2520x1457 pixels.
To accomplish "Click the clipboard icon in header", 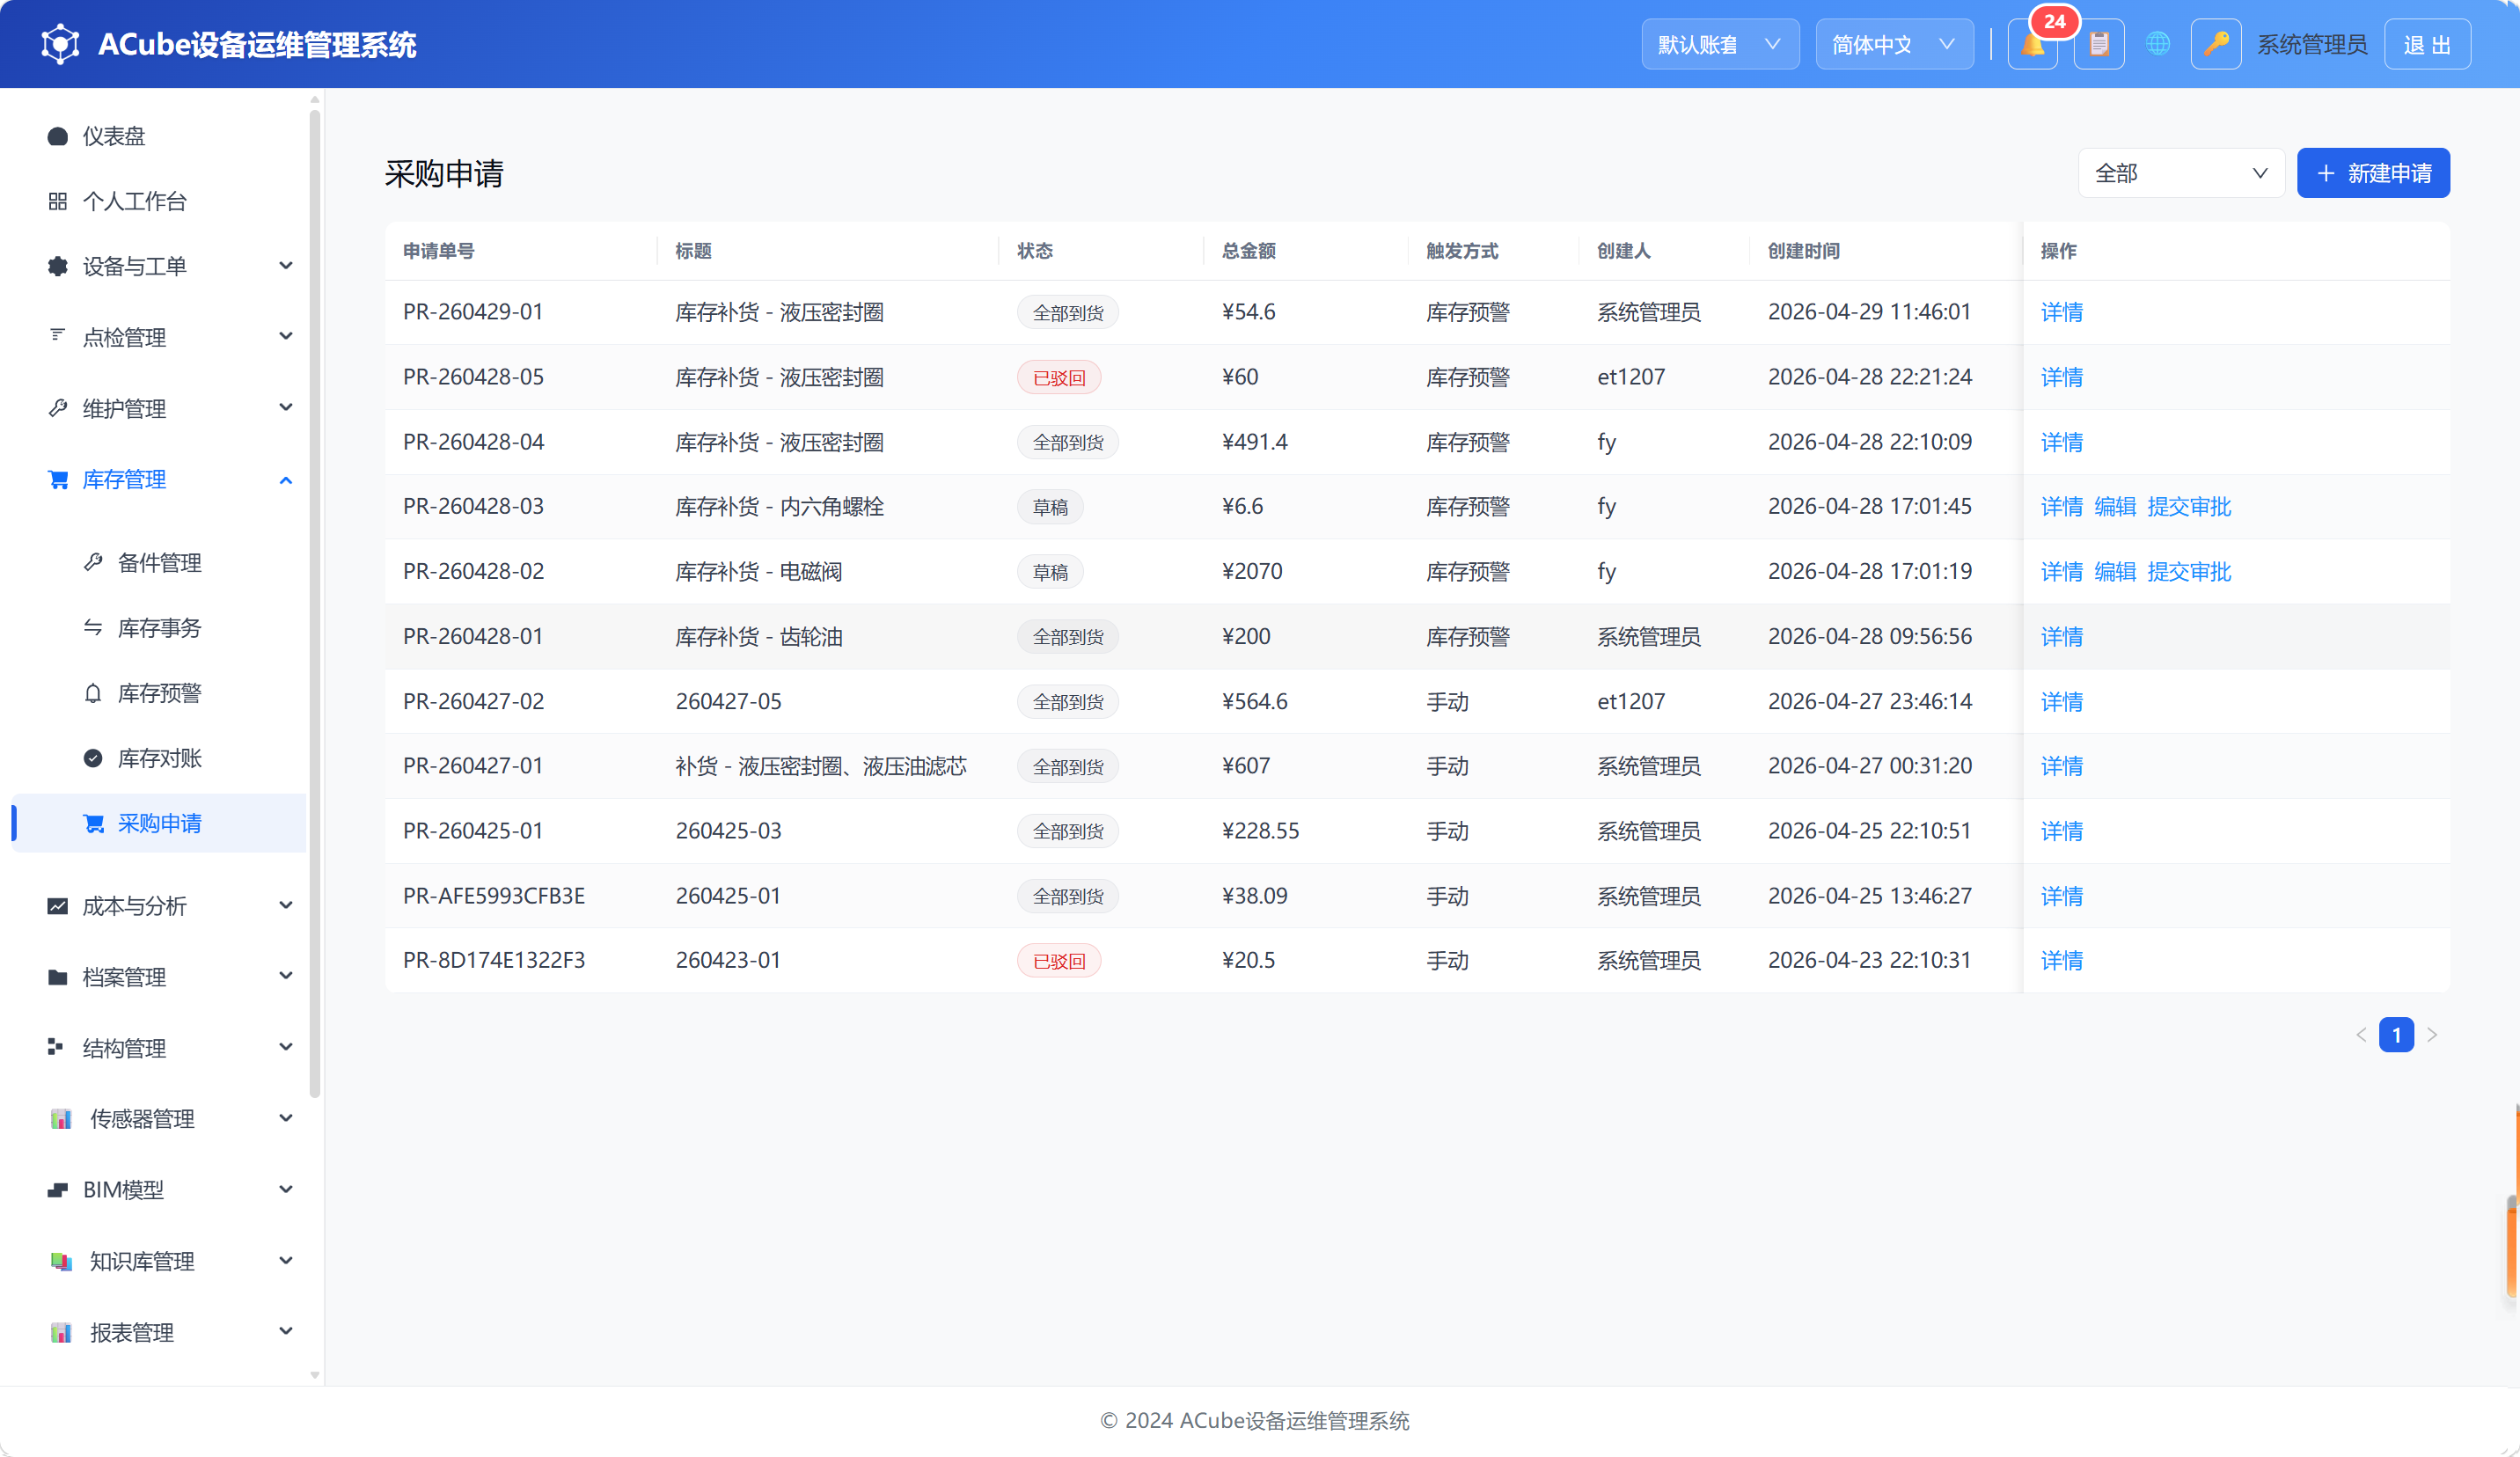I will (2099, 44).
